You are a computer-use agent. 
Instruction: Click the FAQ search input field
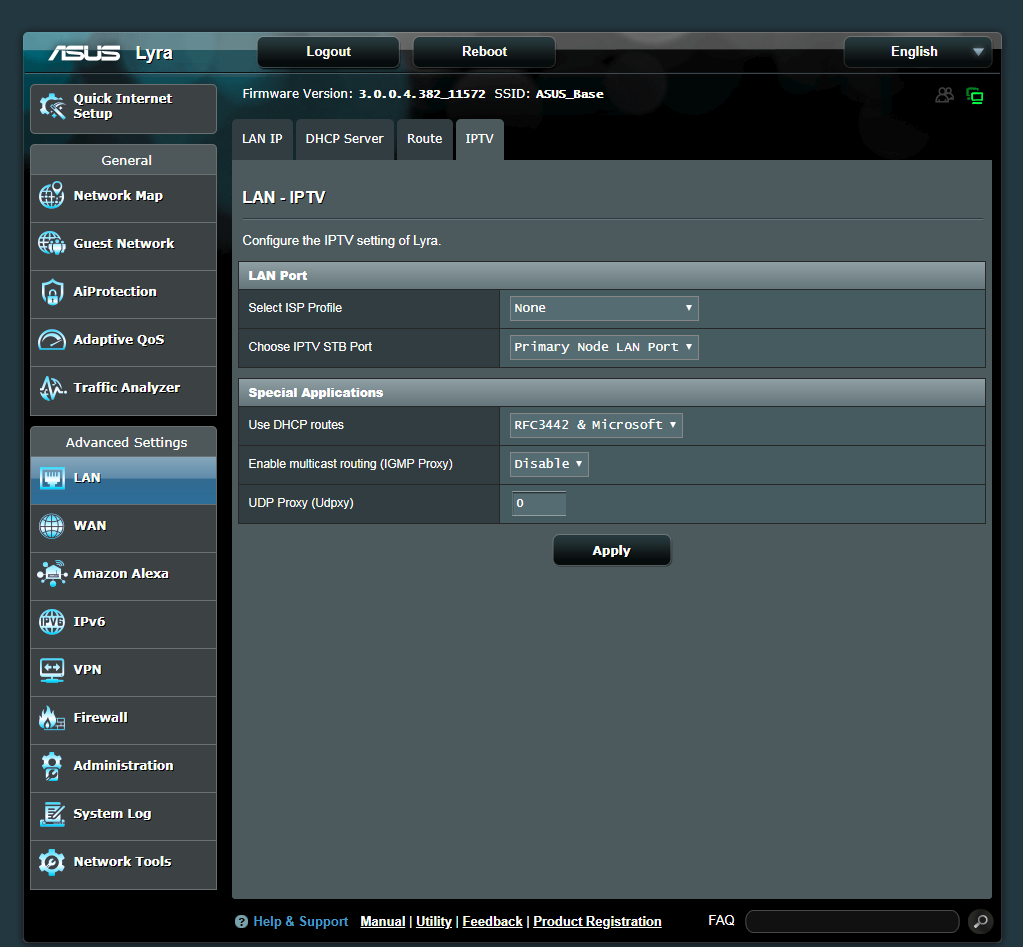852,922
